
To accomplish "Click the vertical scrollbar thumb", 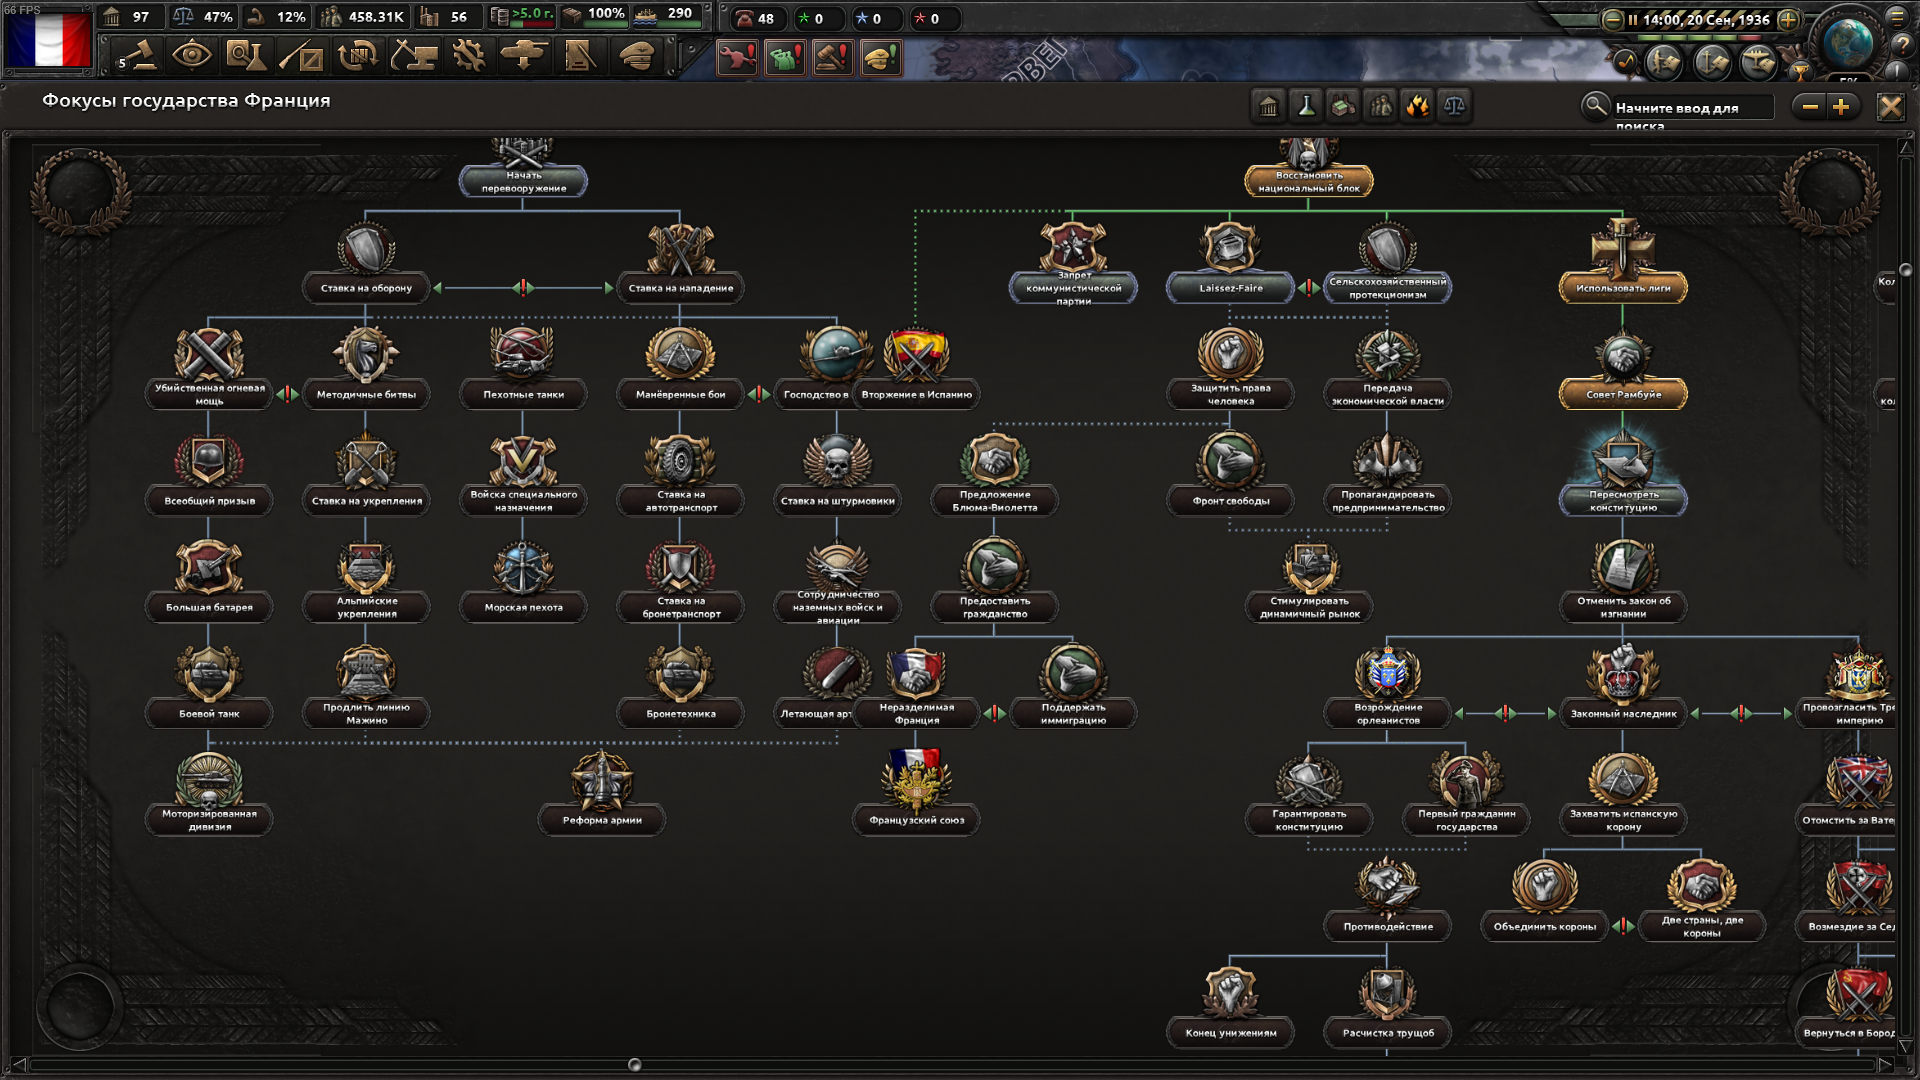I will click(1906, 270).
